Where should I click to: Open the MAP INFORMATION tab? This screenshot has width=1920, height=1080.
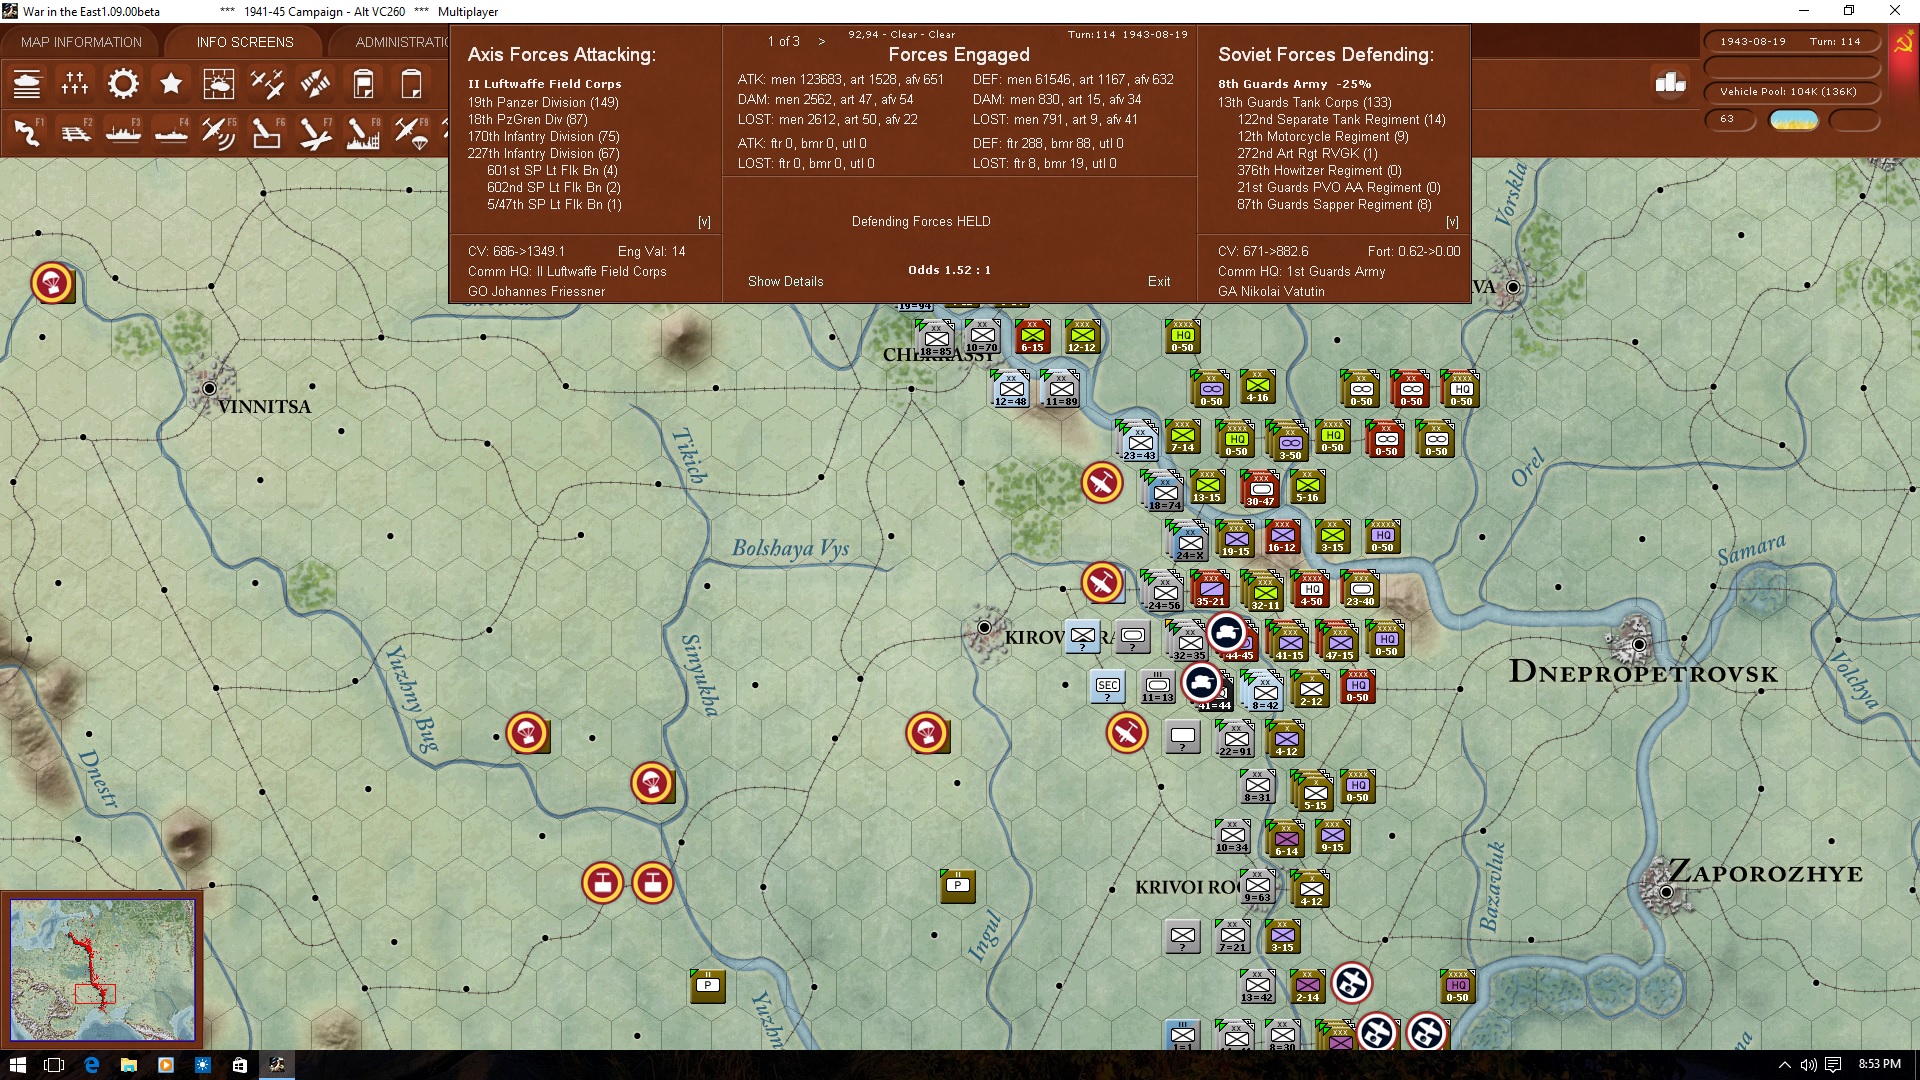81,42
